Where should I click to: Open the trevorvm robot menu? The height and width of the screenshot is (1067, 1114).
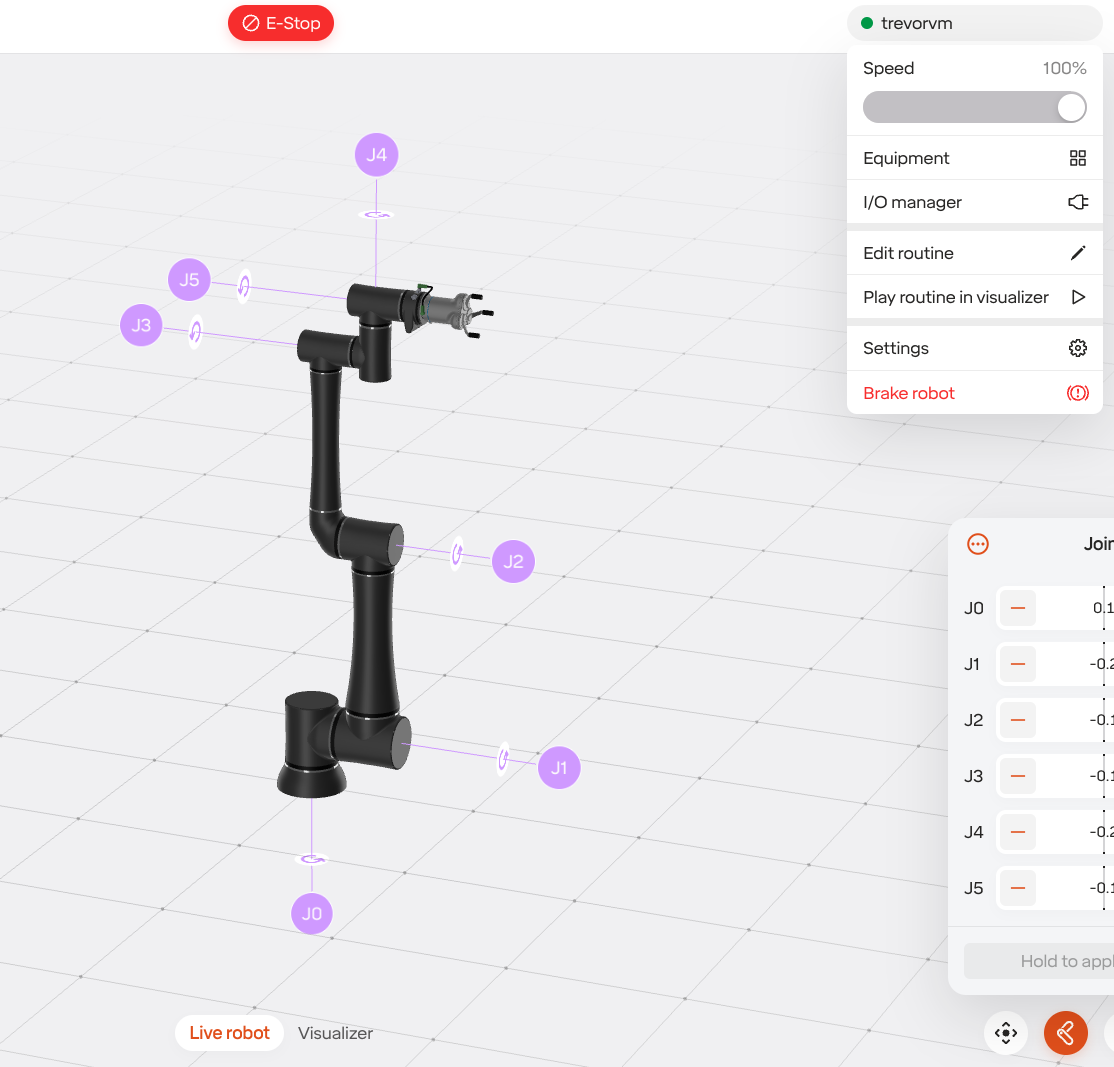[974, 23]
